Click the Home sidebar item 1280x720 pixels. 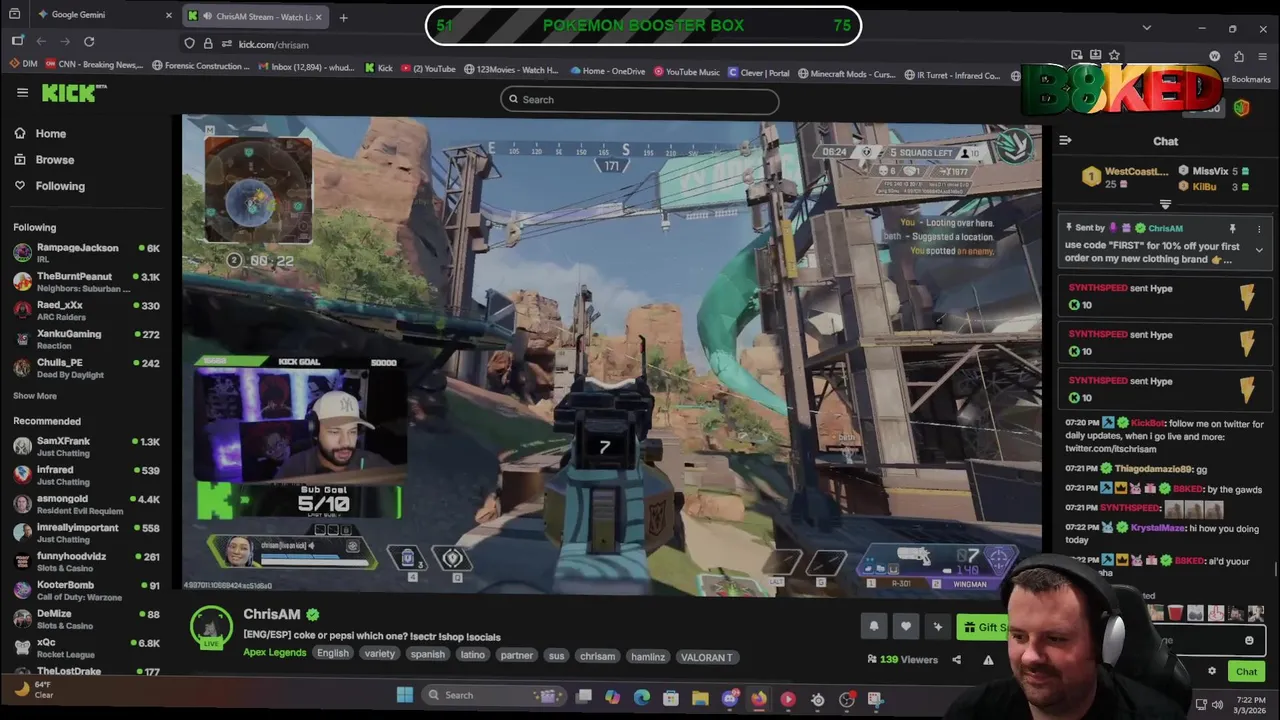click(x=40, y=133)
